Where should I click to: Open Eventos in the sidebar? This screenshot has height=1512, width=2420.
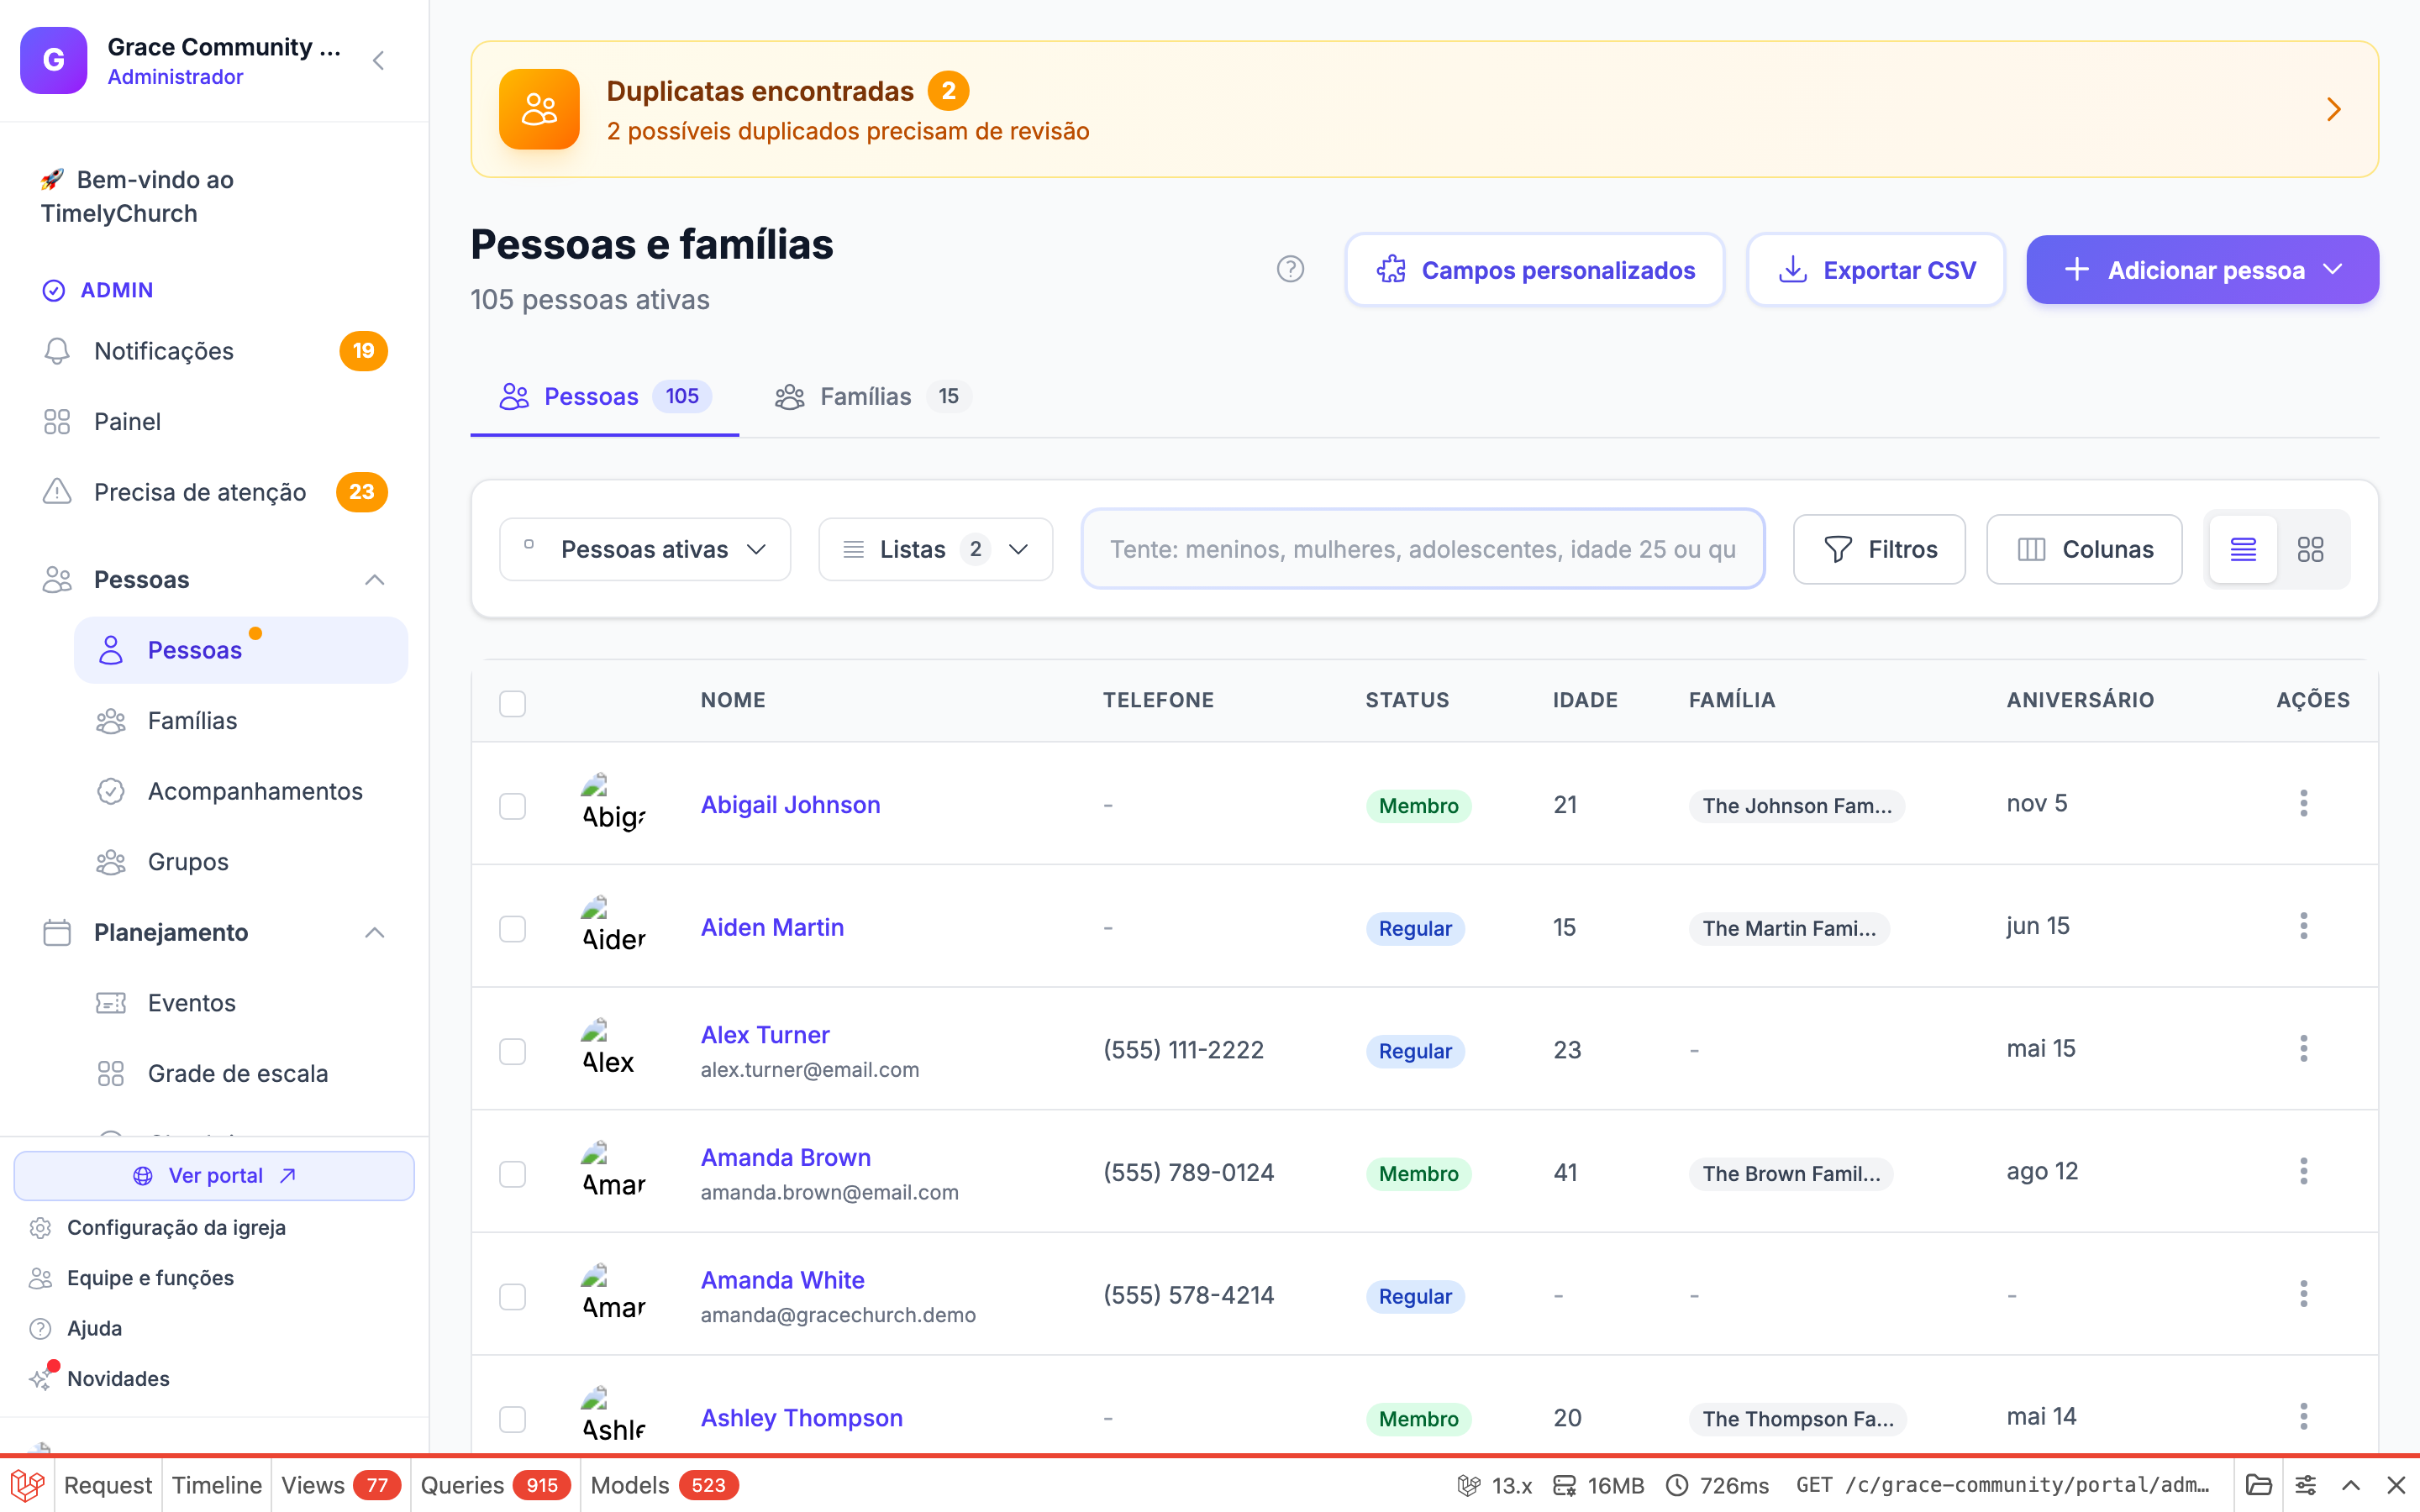(241, 1003)
